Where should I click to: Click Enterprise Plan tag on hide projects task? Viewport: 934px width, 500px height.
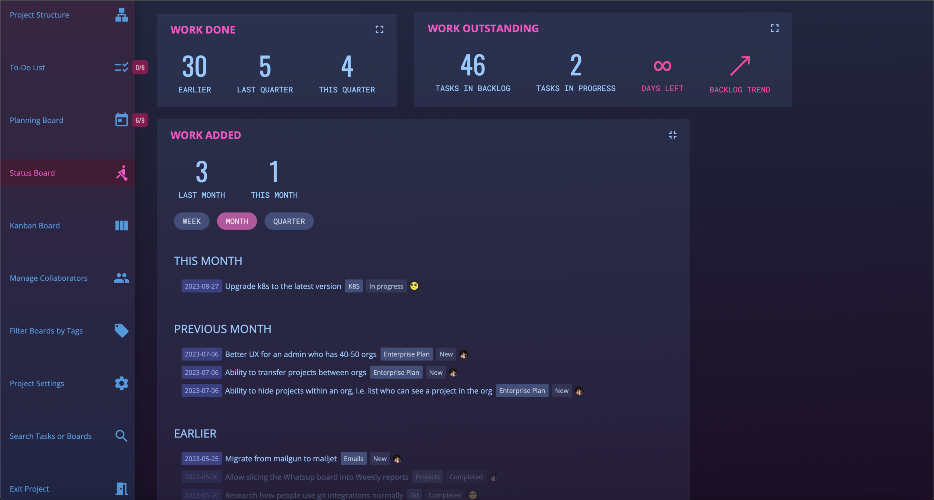click(522, 391)
